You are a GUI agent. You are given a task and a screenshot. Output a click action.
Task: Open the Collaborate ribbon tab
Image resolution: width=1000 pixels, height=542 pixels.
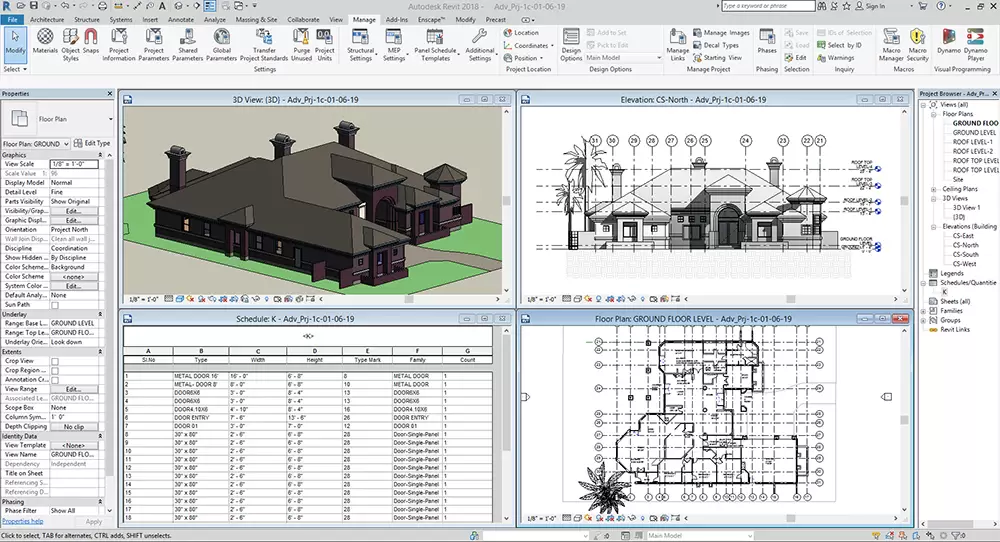[303, 19]
